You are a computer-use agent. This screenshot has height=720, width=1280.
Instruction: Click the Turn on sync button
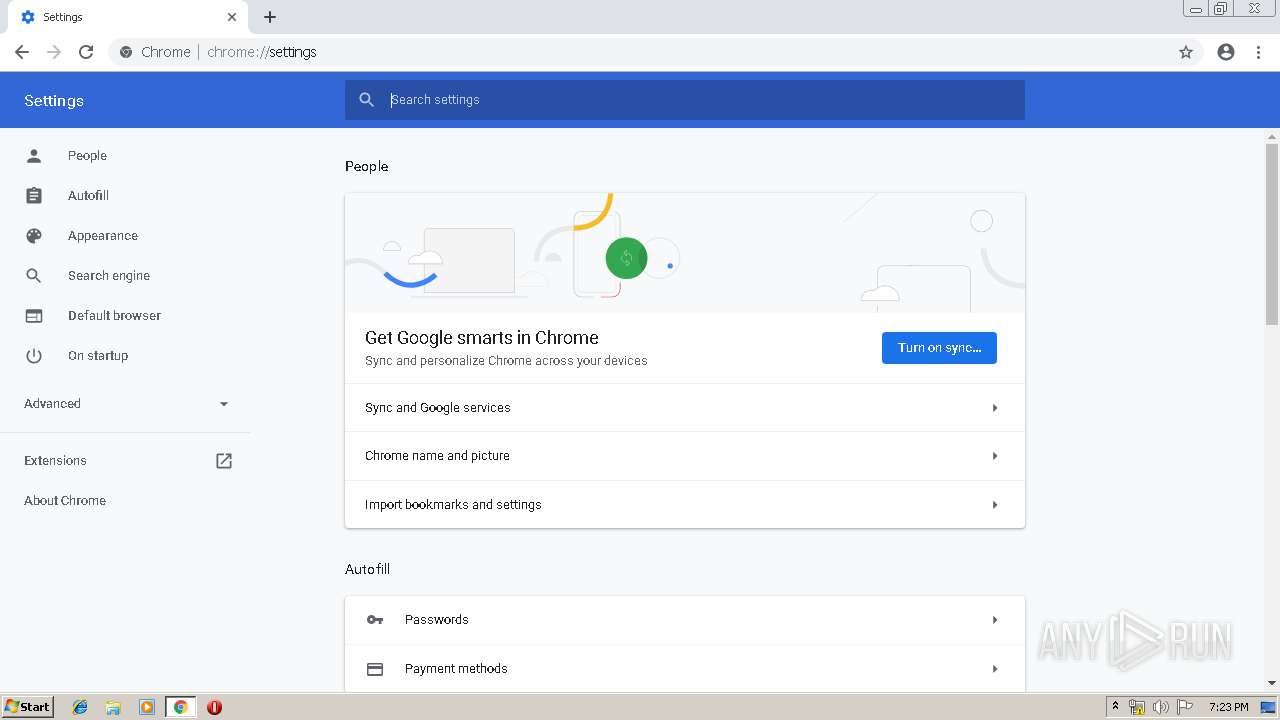[939, 348]
